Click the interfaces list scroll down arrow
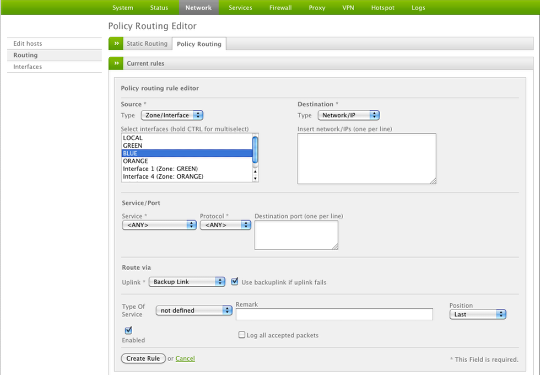Screen dimensions: 540x375 coord(255,178)
